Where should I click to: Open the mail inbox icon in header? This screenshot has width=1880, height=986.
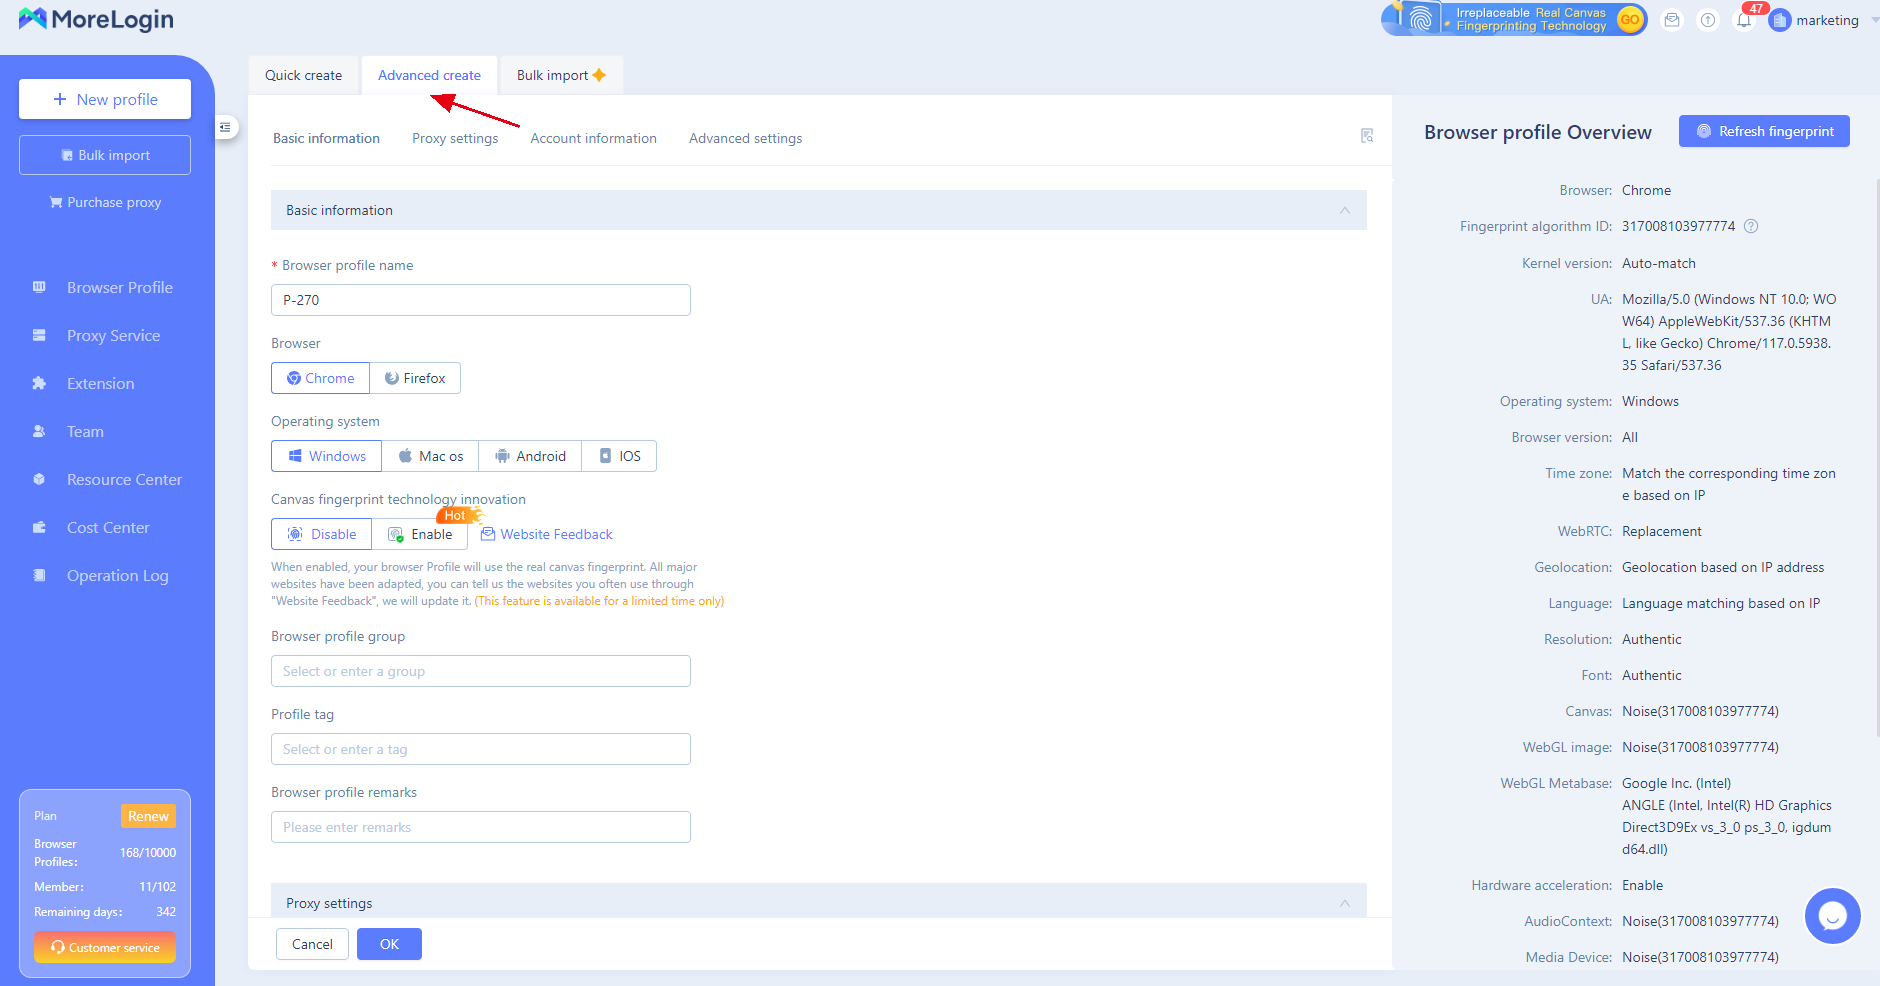[1672, 20]
